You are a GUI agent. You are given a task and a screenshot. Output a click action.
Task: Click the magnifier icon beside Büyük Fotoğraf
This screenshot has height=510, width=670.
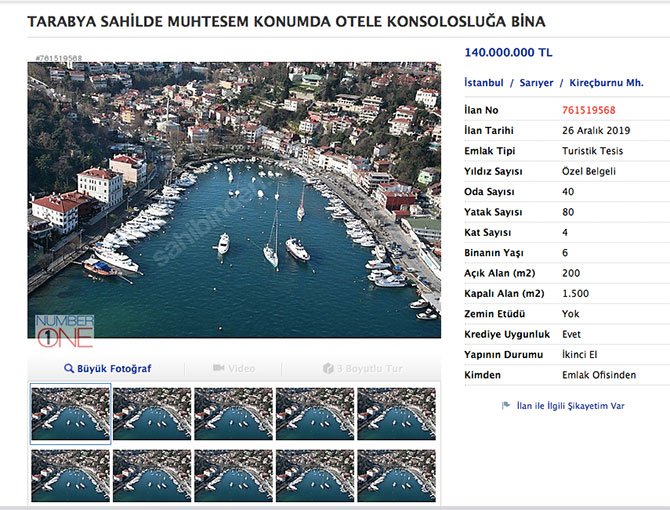tap(69, 369)
